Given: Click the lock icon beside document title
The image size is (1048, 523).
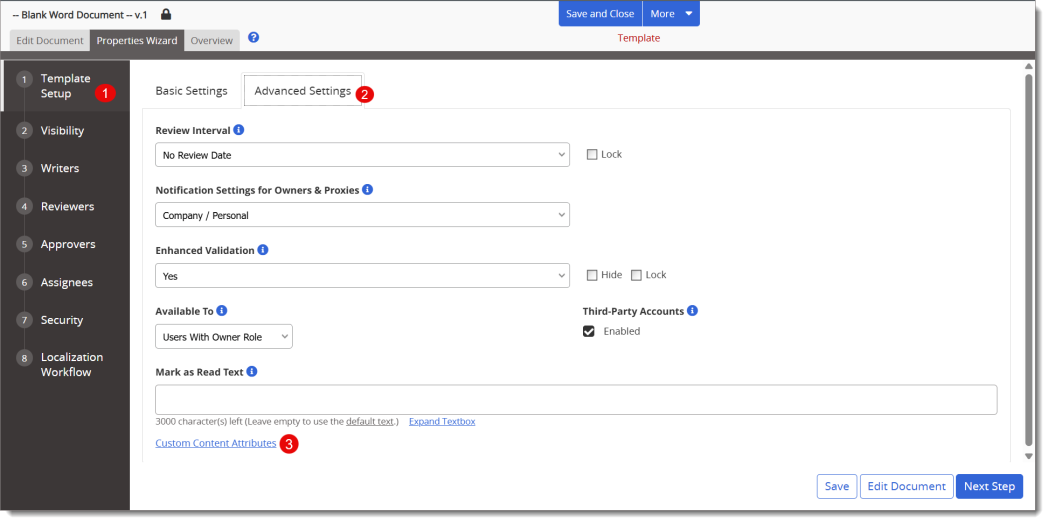Looking at the screenshot, I should click(166, 14).
